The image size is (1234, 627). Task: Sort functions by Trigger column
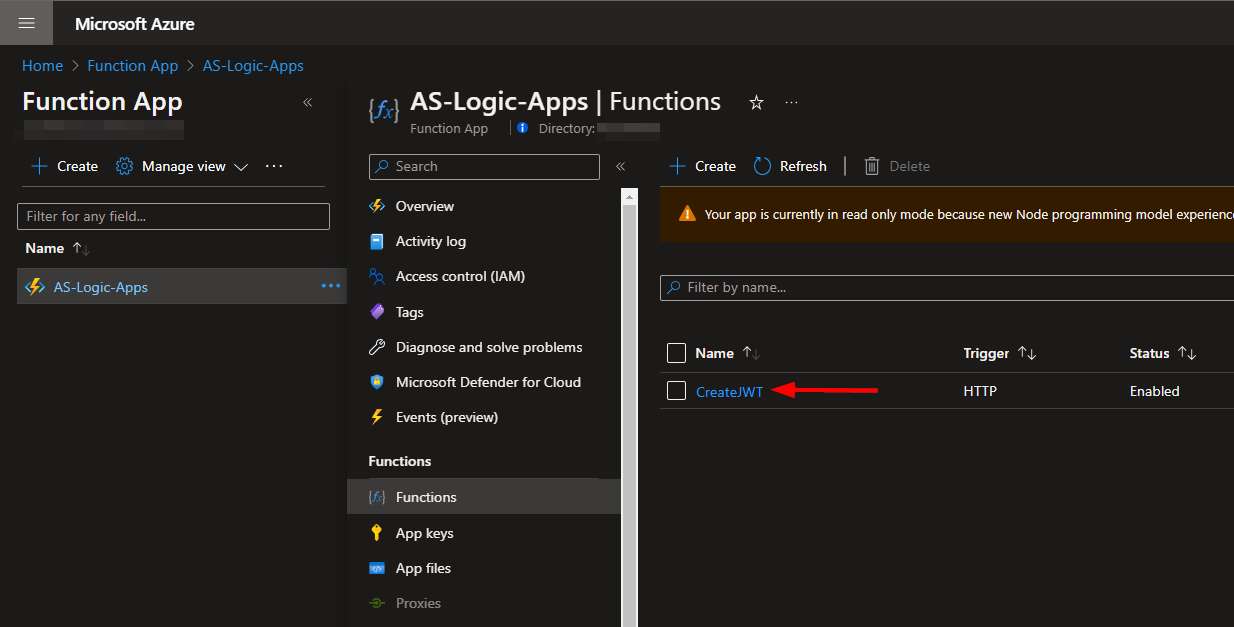tap(999, 353)
